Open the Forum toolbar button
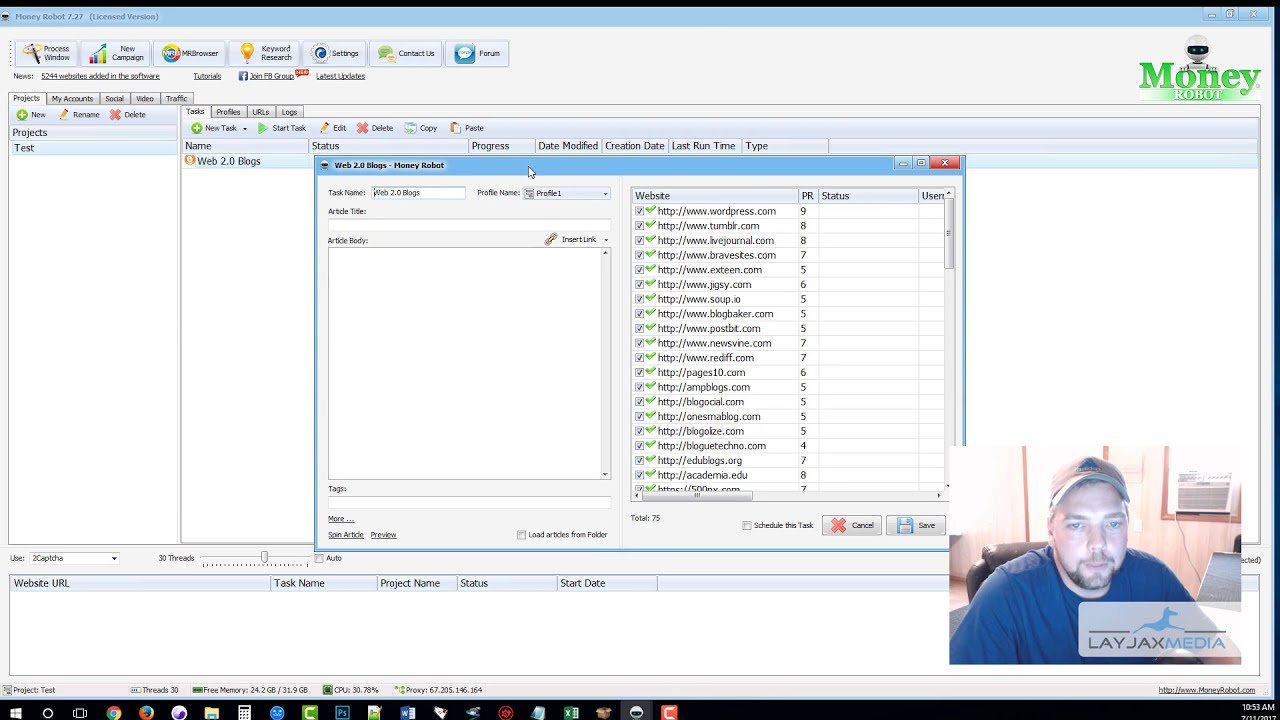The image size is (1280, 720). click(x=477, y=53)
